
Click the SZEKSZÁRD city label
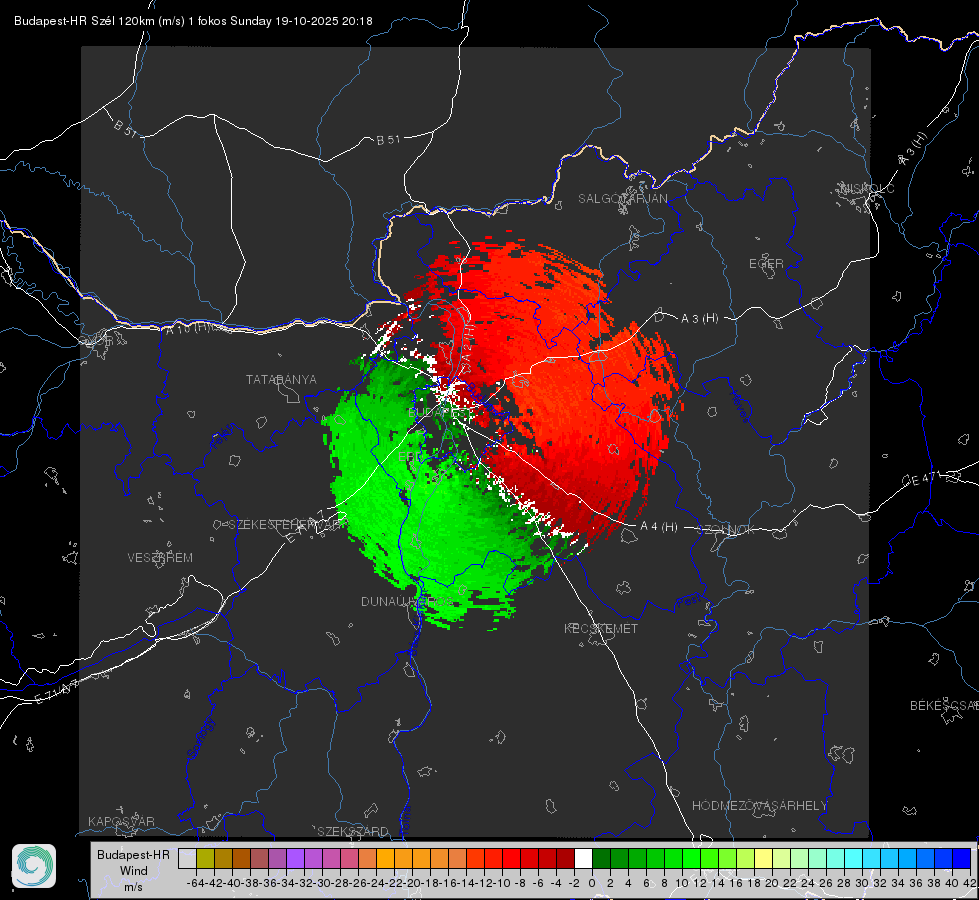tap(353, 831)
